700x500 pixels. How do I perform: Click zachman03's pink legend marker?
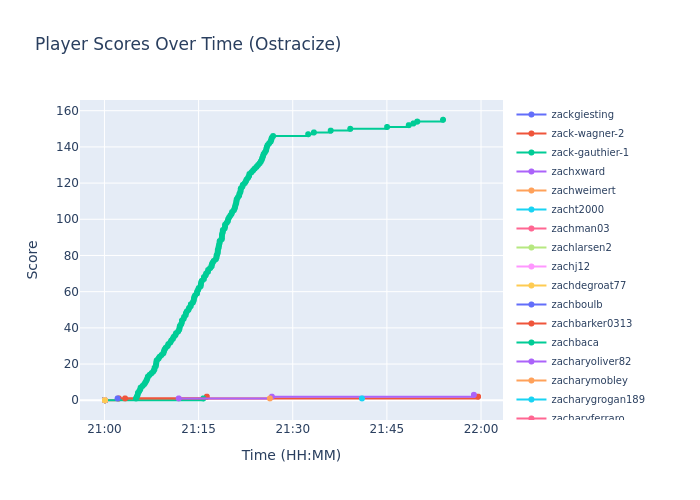[x=531, y=229]
